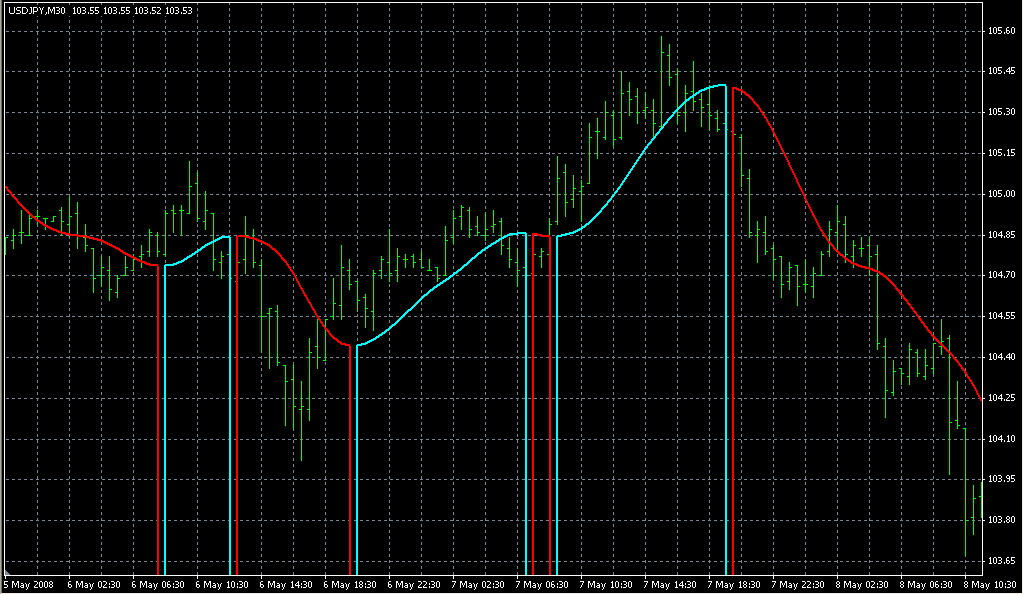Click the 5 May 2008 date label
Screen dimensions: 1024x594
coord(30,584)
